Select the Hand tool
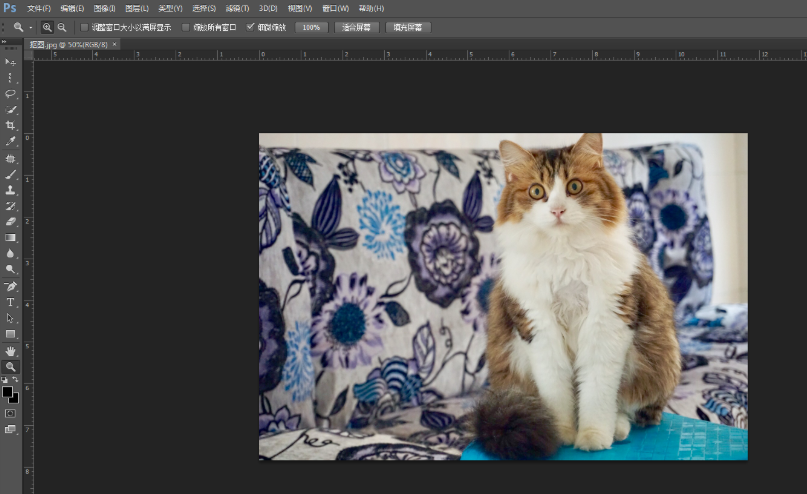 pos(11,351)
